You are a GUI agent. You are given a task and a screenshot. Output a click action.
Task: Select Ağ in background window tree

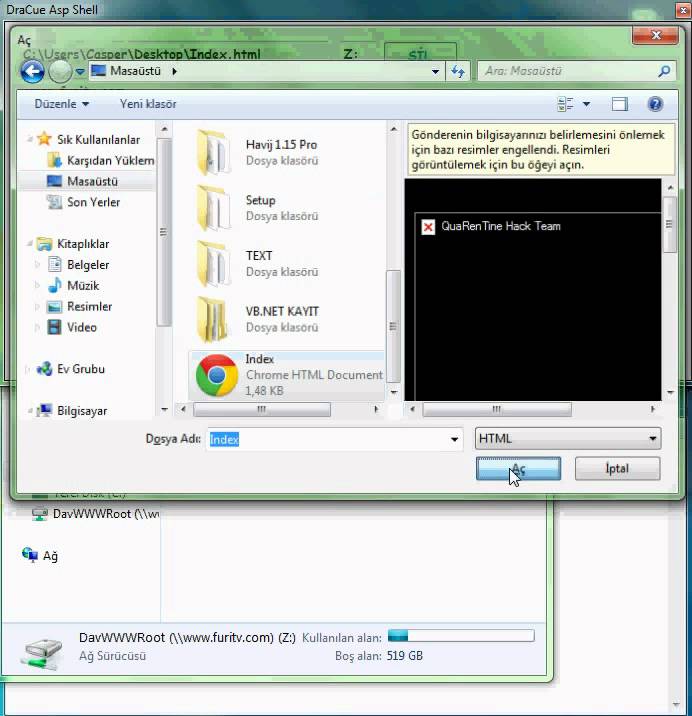[x=50, y=556]
